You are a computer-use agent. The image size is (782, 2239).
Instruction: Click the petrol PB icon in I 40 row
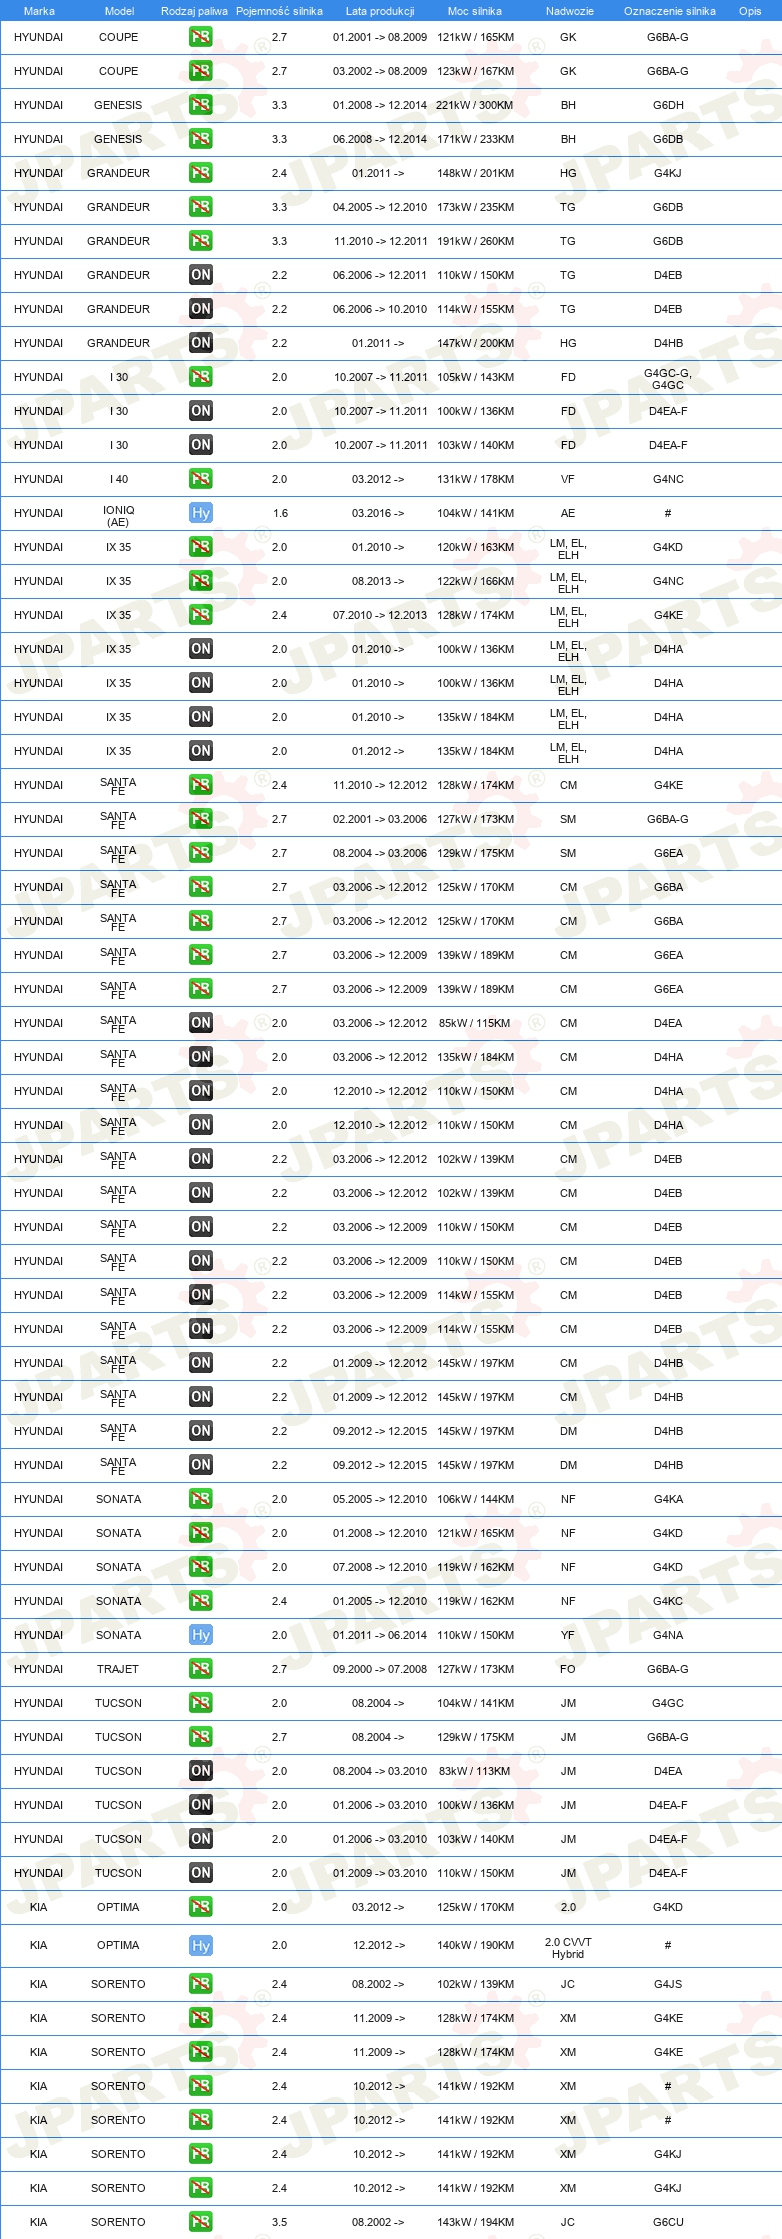pyautogui.click(x=200, y=479)
